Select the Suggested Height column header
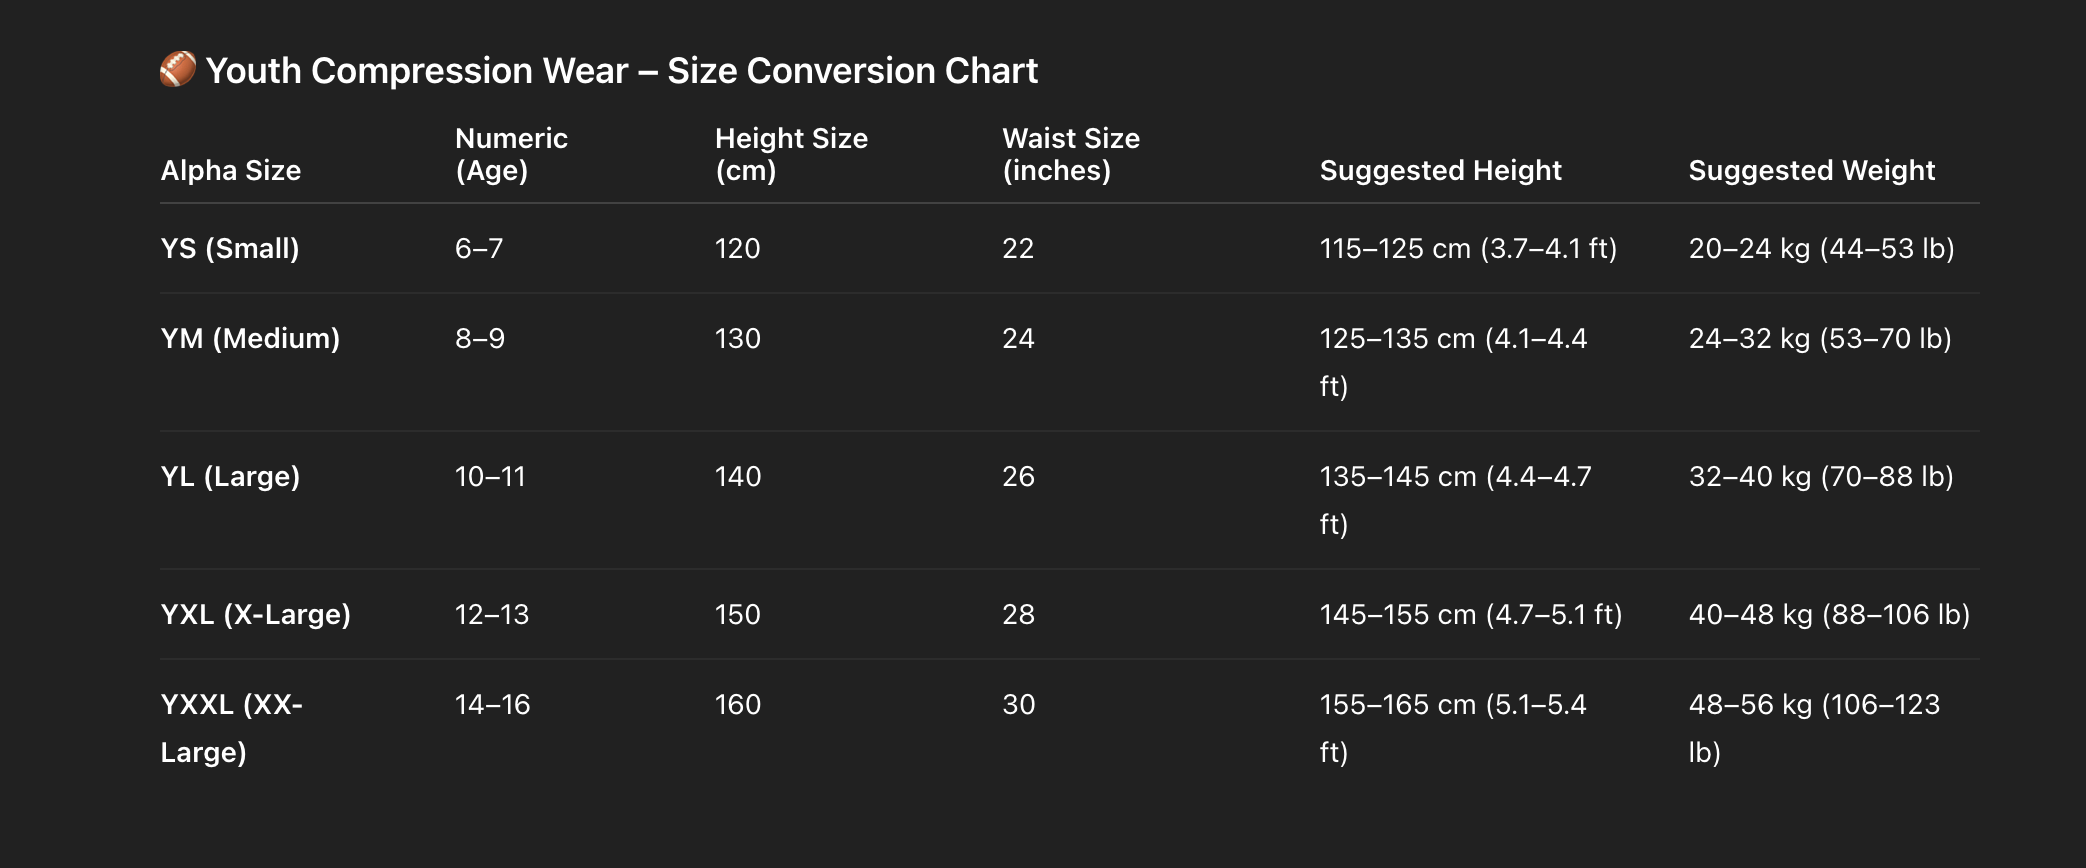2086x868 pixels. coord(1440,171)
